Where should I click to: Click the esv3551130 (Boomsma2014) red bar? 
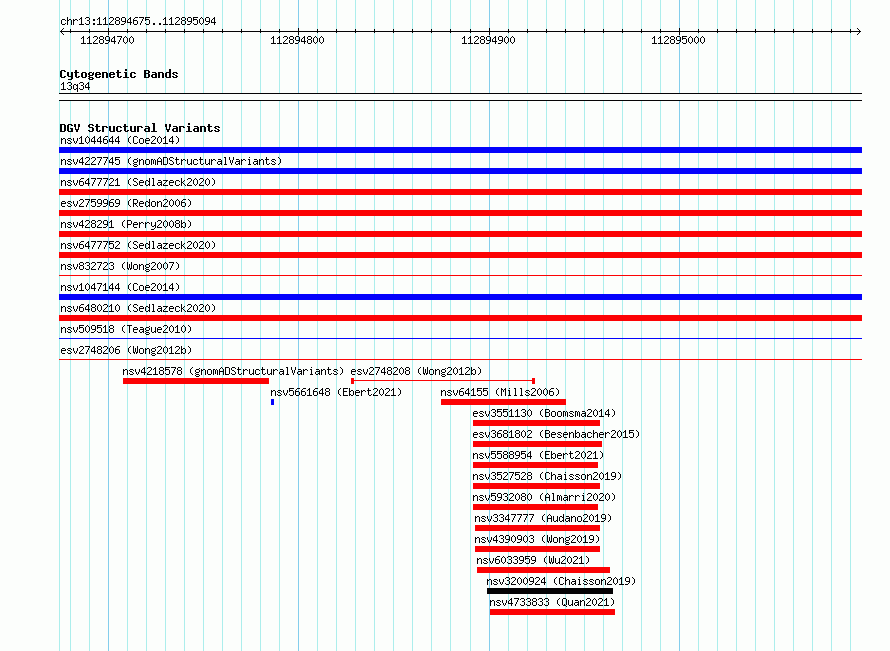pos(536,423)
